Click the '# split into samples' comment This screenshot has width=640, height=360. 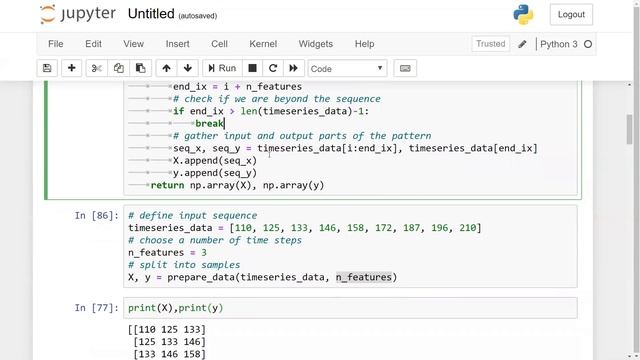click(x=184, y=265)
